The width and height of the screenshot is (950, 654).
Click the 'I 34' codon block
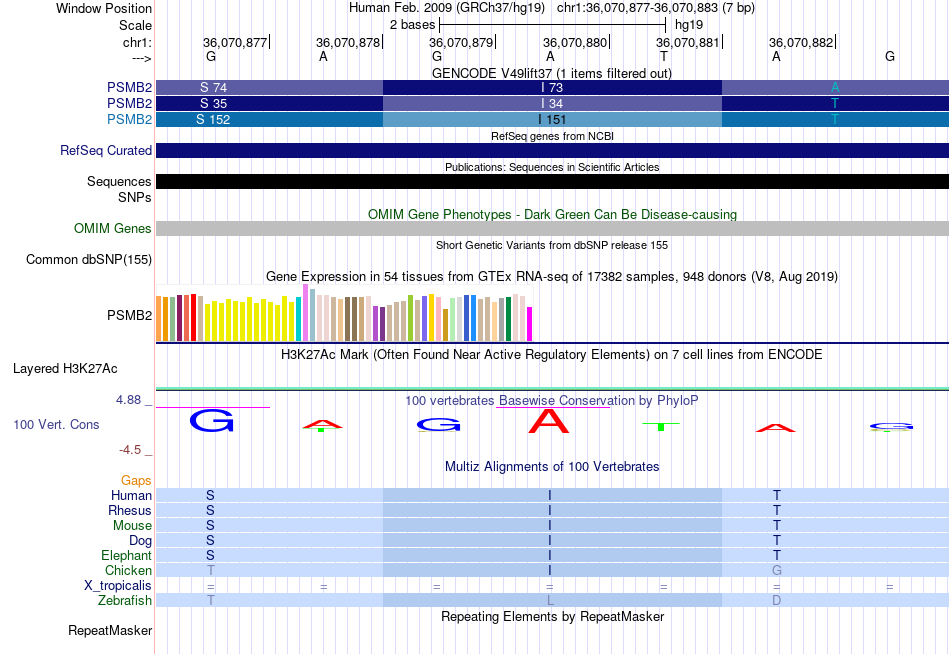point(552,103)
